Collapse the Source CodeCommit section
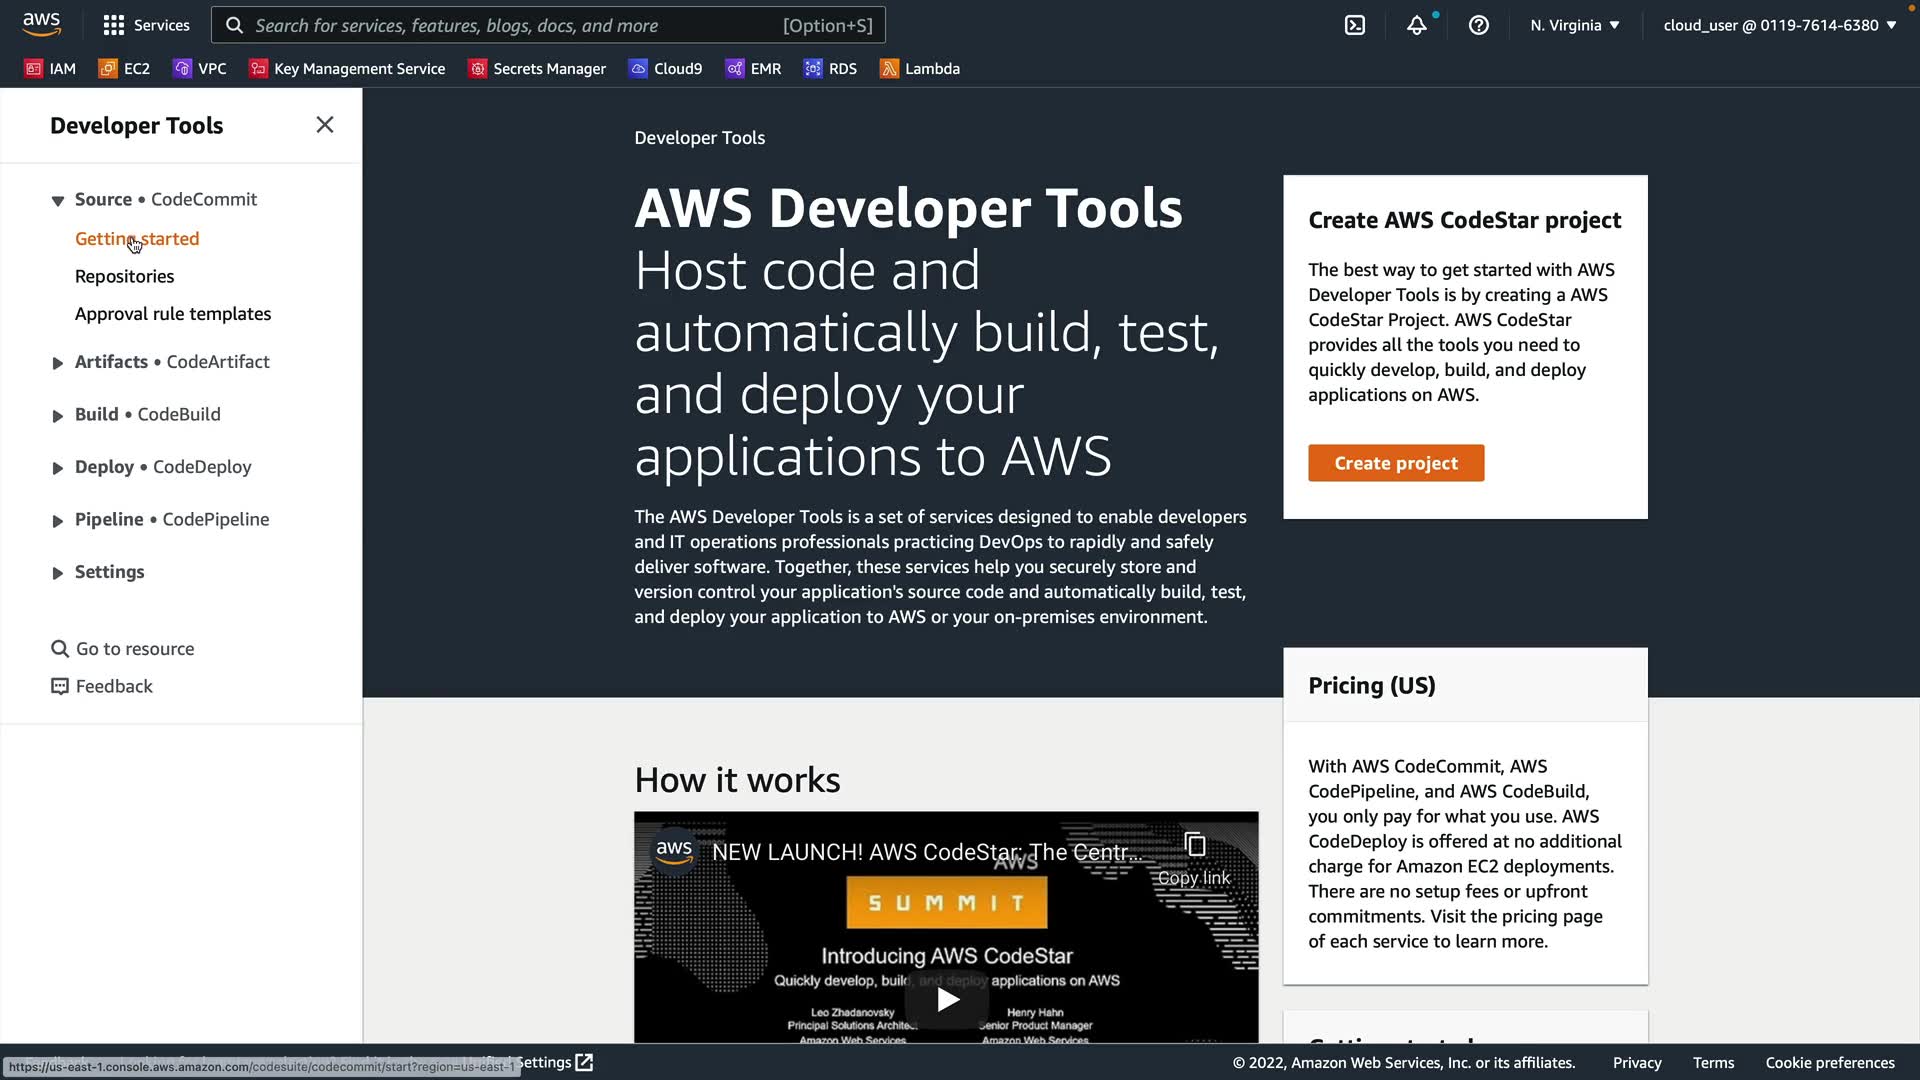The height and width of the screenshot is (1080, 1920). [58, 200]
